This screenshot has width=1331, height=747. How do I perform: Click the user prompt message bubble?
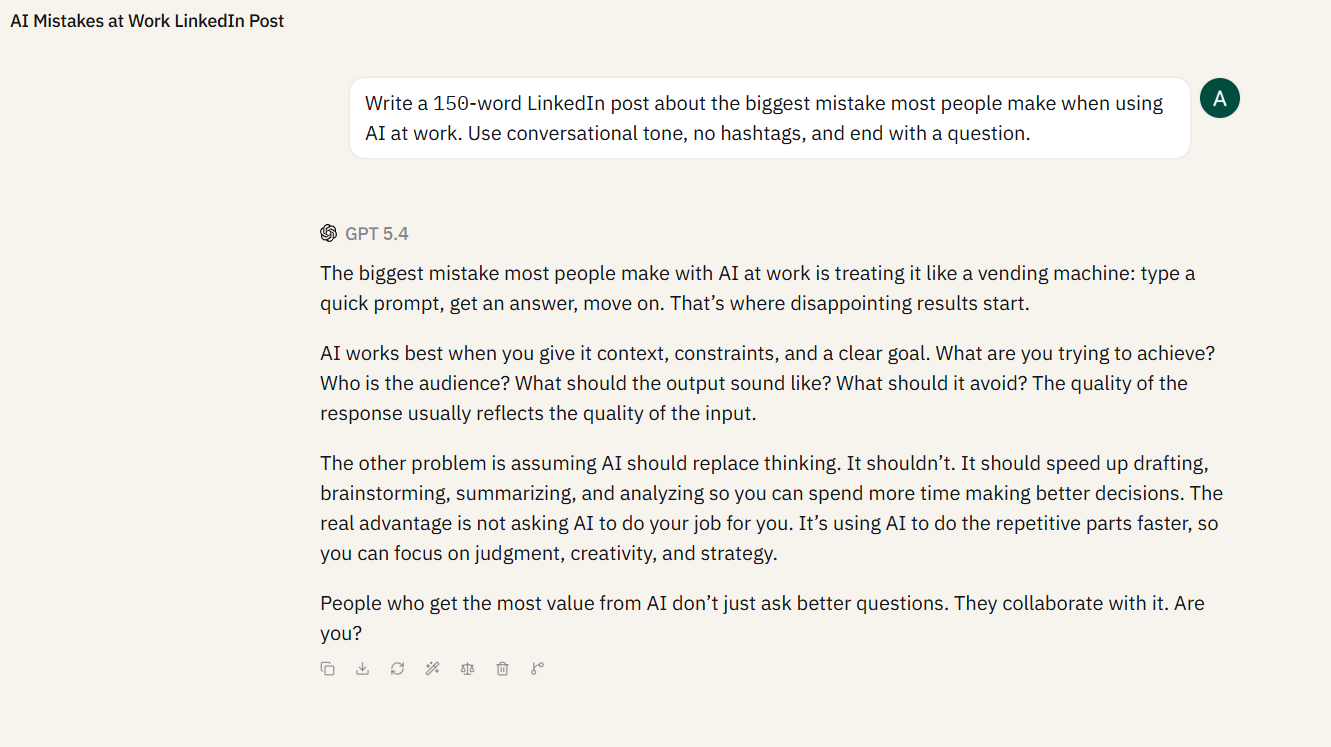(770, 118)
